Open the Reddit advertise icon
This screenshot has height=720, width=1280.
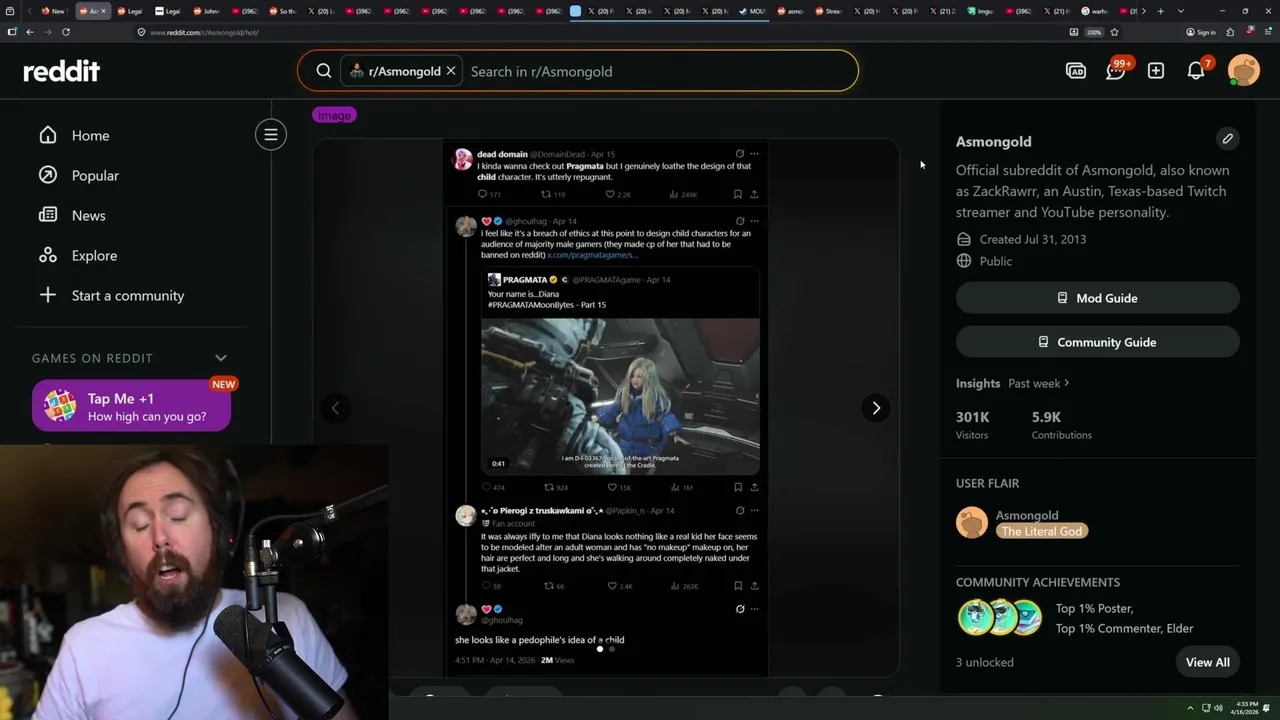coord(1076,71)
